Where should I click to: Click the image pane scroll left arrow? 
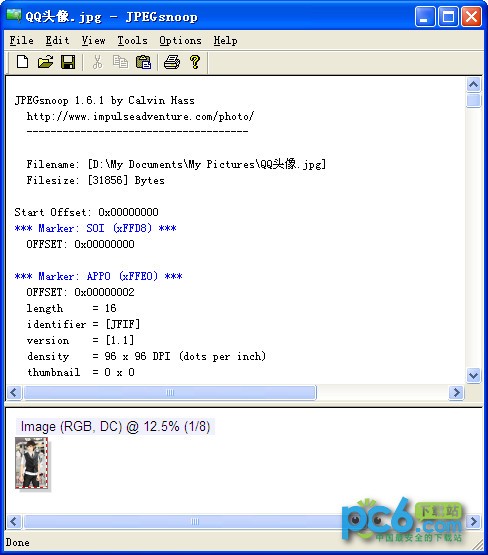tap(14, 521)
